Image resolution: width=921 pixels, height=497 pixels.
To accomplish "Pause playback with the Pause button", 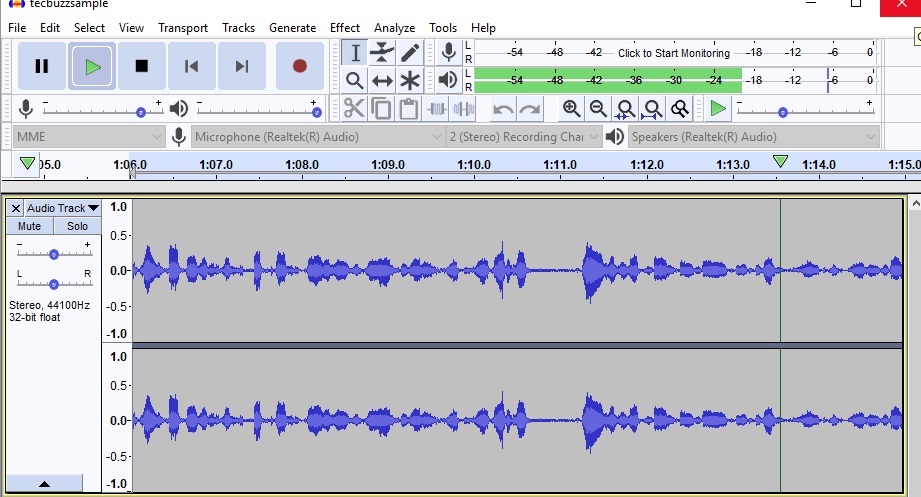I will (x=42, y=66).
